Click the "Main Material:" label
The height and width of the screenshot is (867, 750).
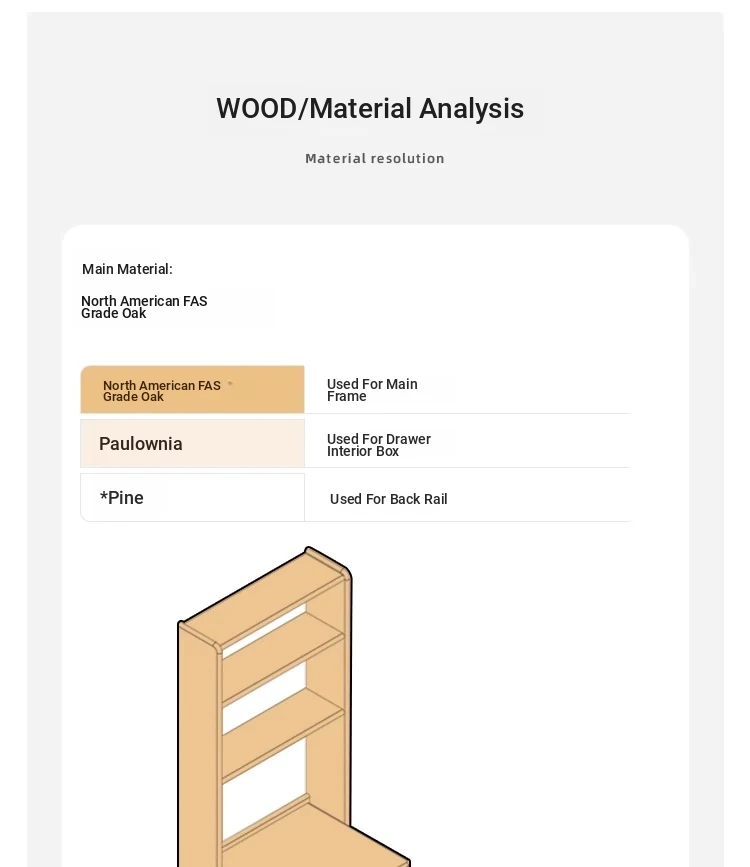pos(127,269)
